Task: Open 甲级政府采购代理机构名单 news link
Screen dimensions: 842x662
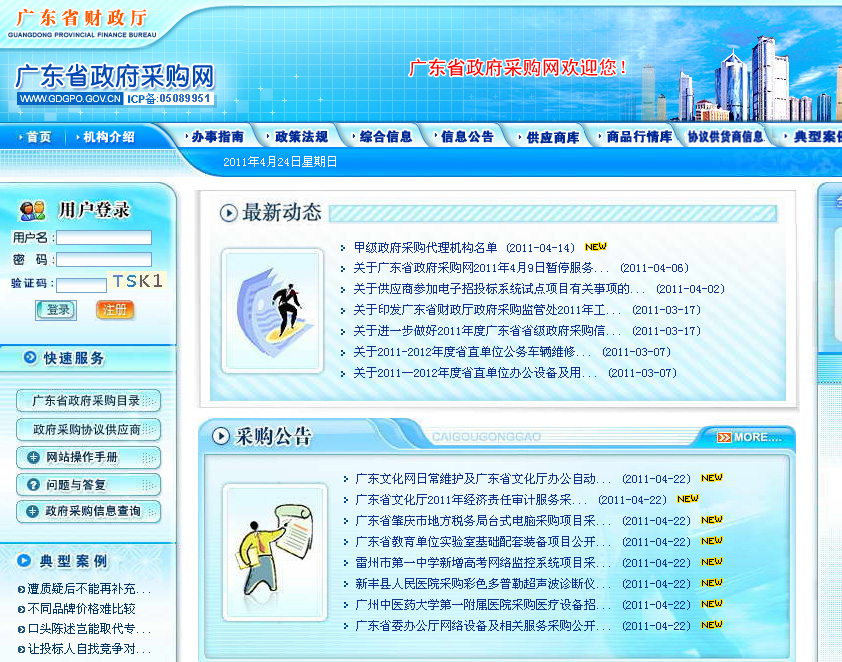Action: coord(425,248)
